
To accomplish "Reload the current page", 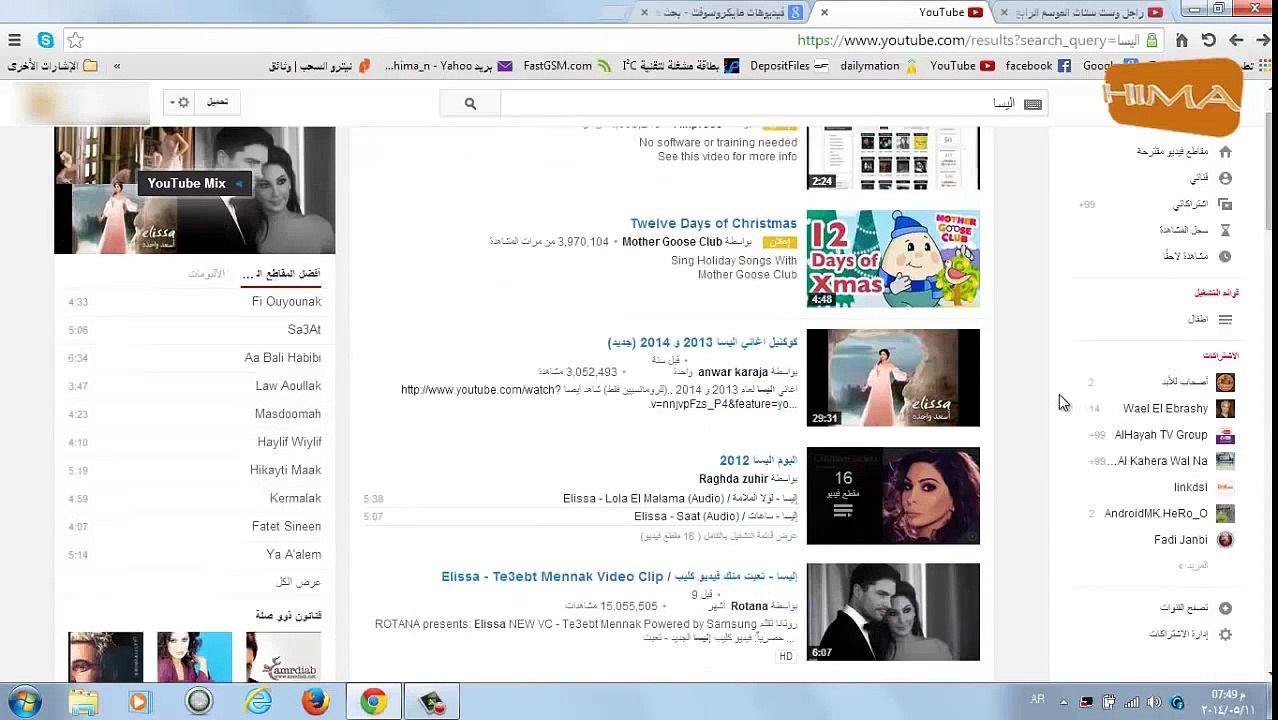I will coord(1208,40).
